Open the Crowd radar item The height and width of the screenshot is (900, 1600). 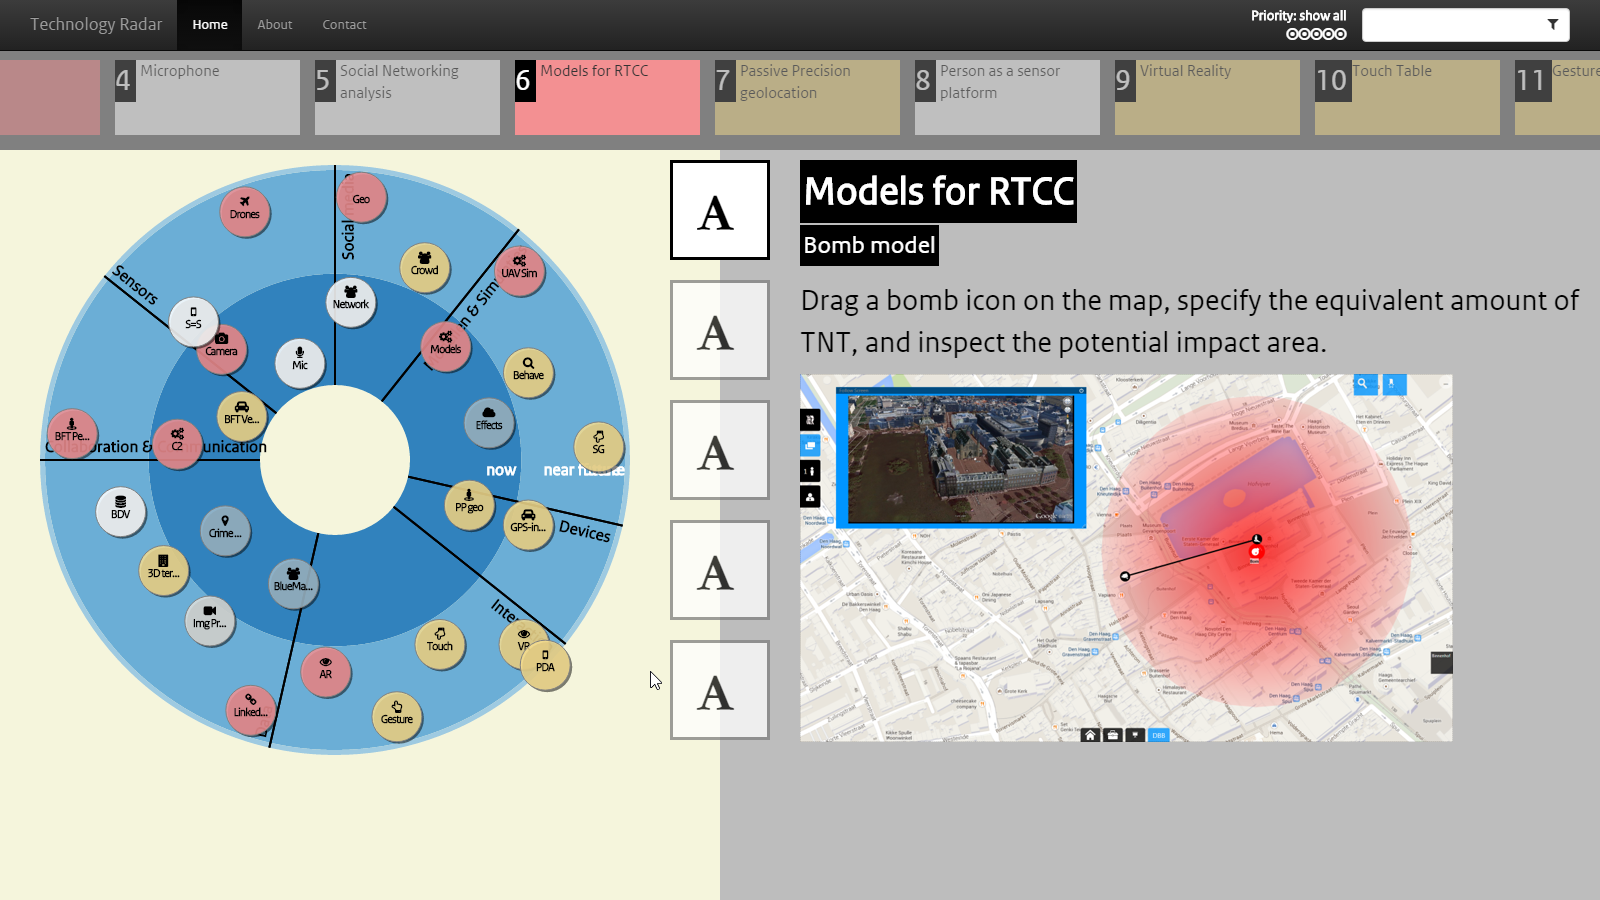point(424,267)
